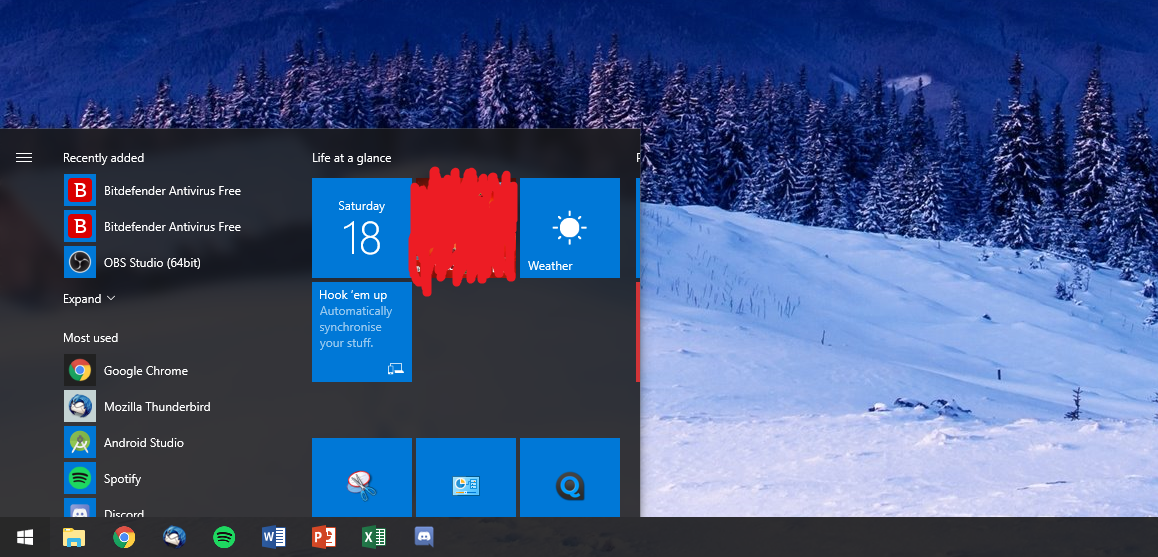
Task: Launch OBS Studio (64bit) from Recently added
Action: click(152, 263)
